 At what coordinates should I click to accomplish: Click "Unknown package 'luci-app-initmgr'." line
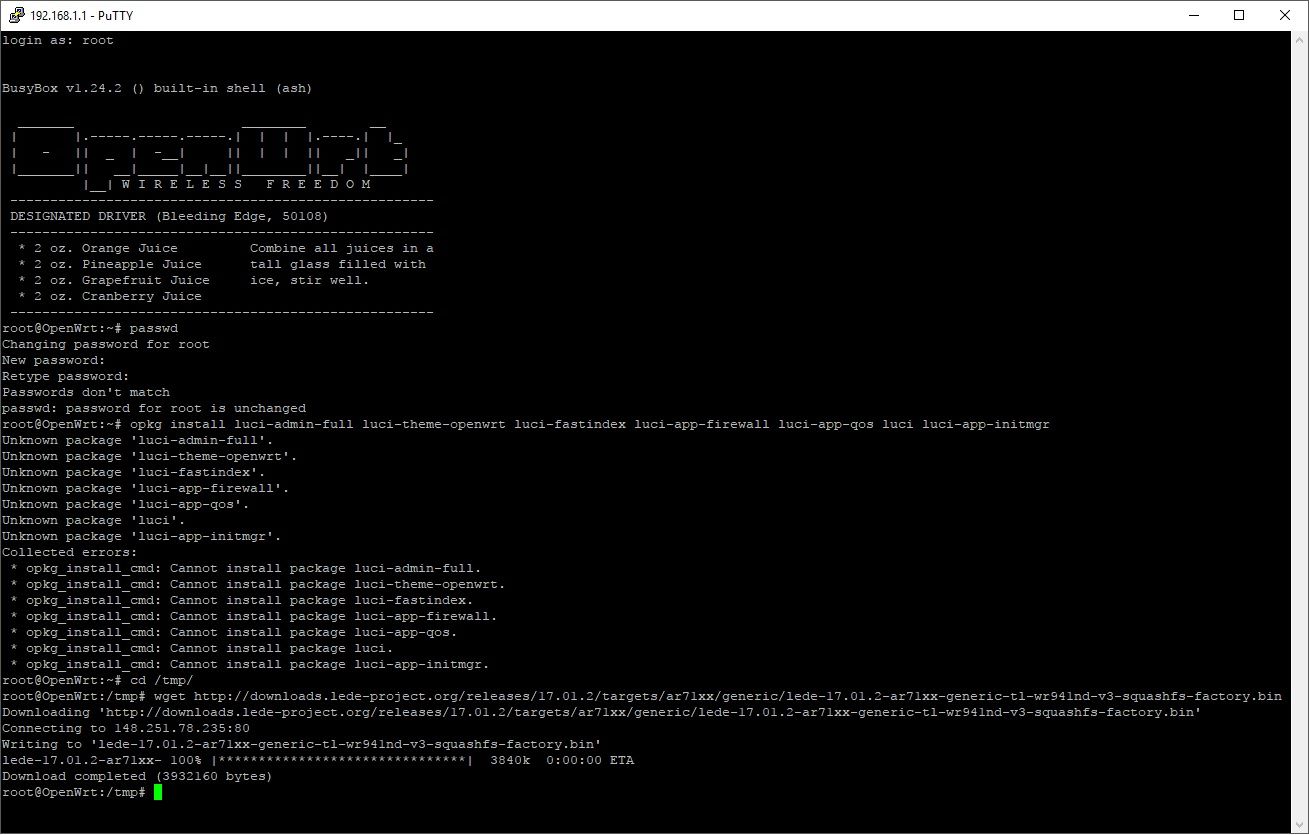tap(142, 537)
